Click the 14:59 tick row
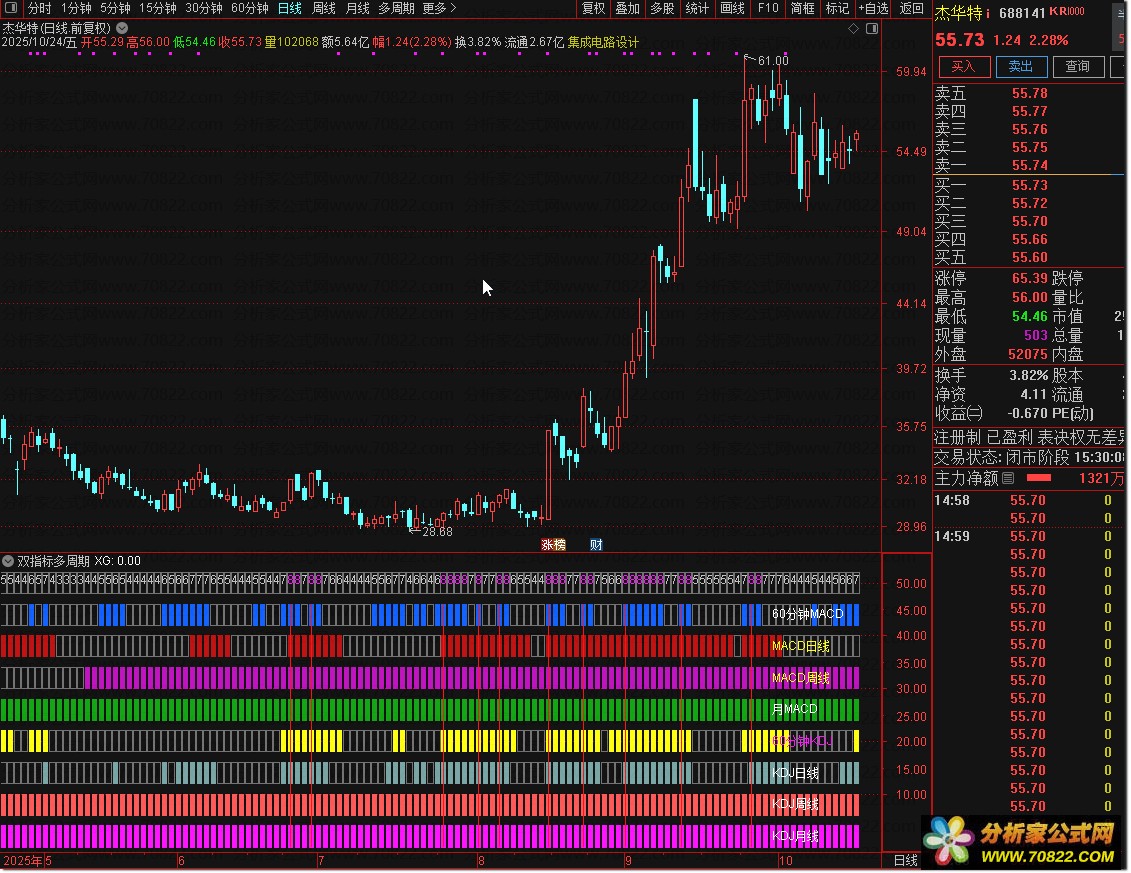Viewport: 1131px width, 873px height. (1029, 536)
